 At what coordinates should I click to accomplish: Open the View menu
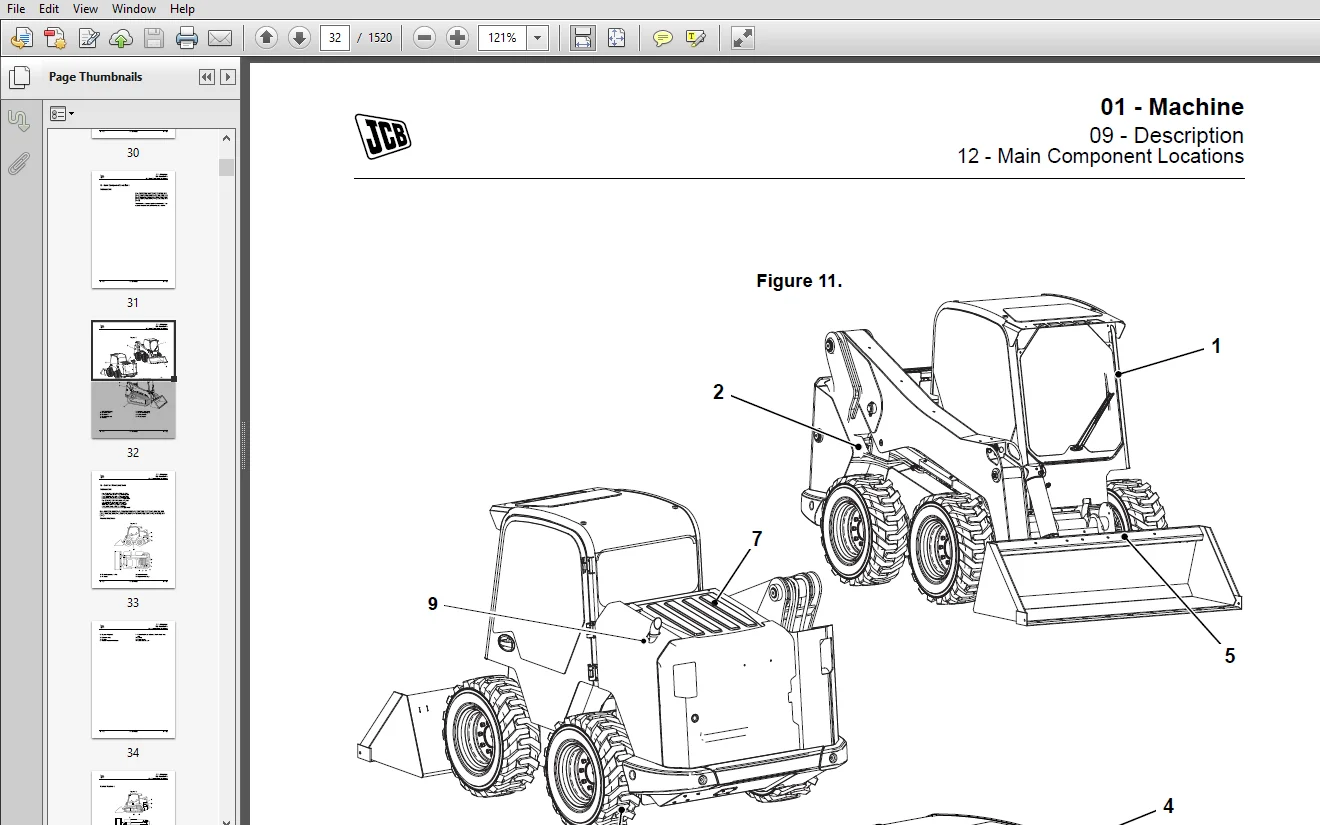coord(86,9)
